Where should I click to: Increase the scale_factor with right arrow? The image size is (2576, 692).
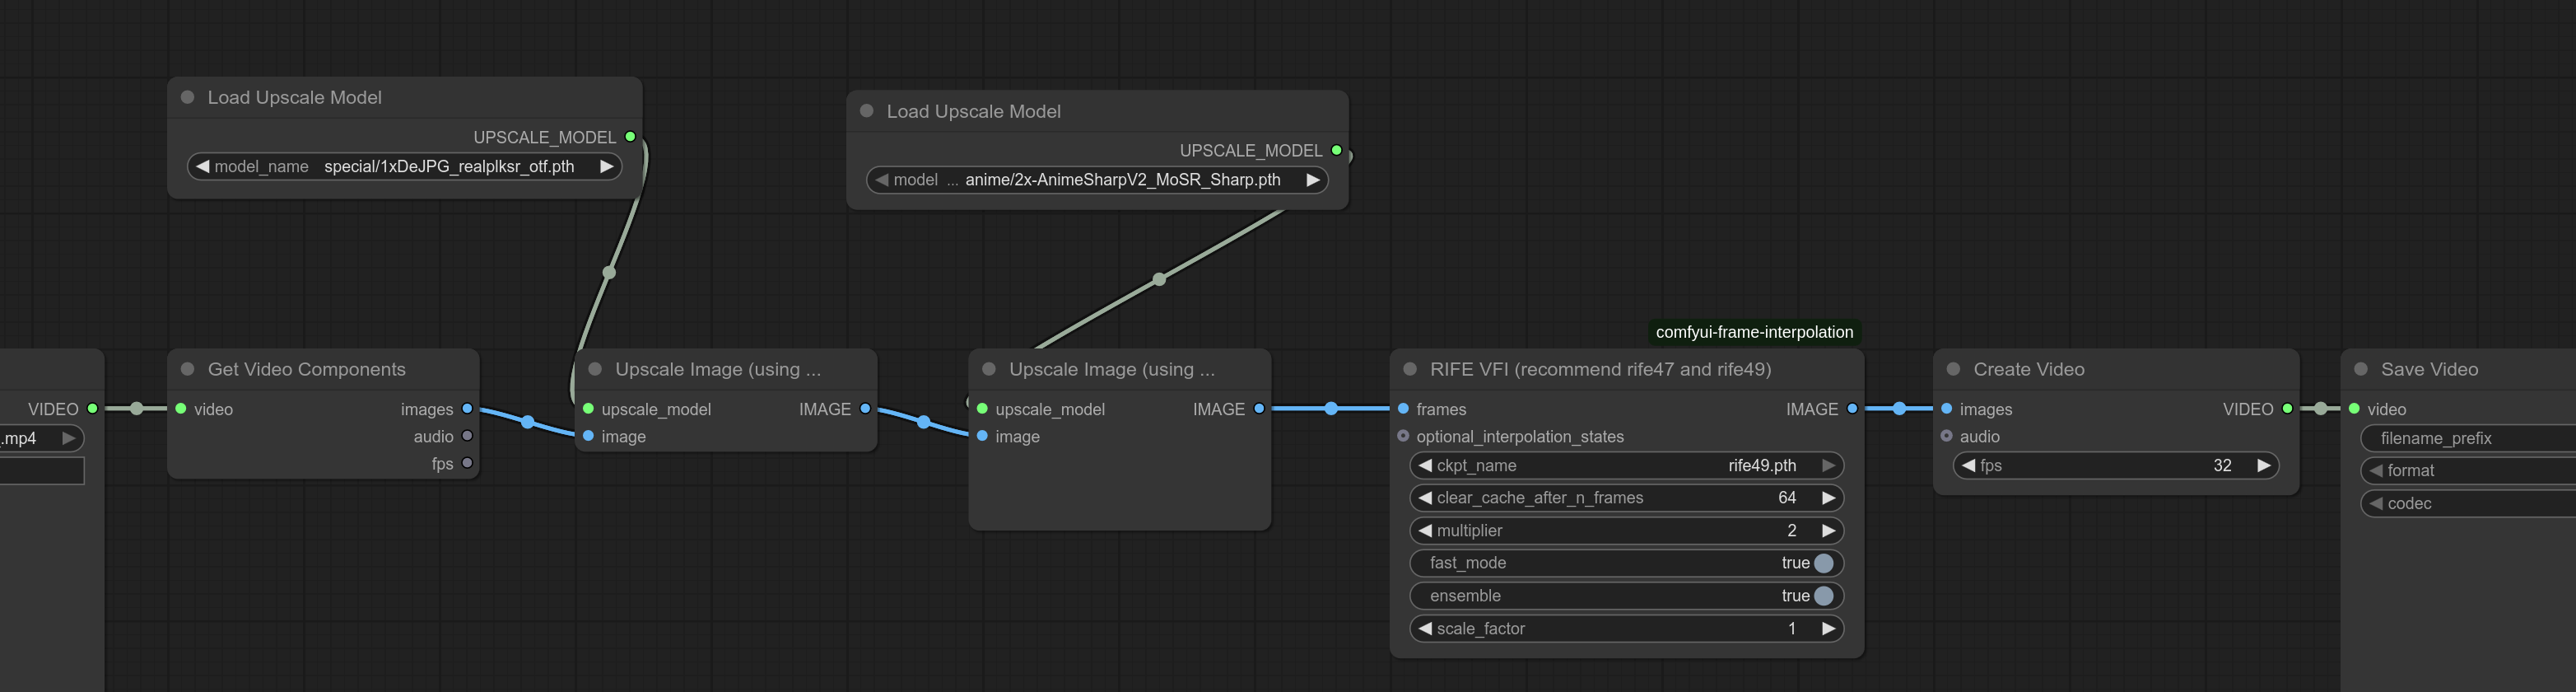[x=1828, y=629]
